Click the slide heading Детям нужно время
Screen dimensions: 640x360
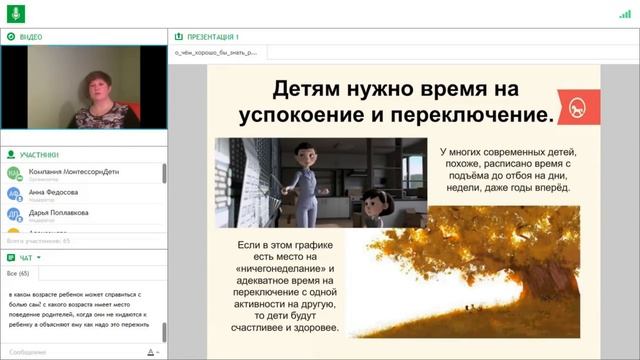(396, 101)
